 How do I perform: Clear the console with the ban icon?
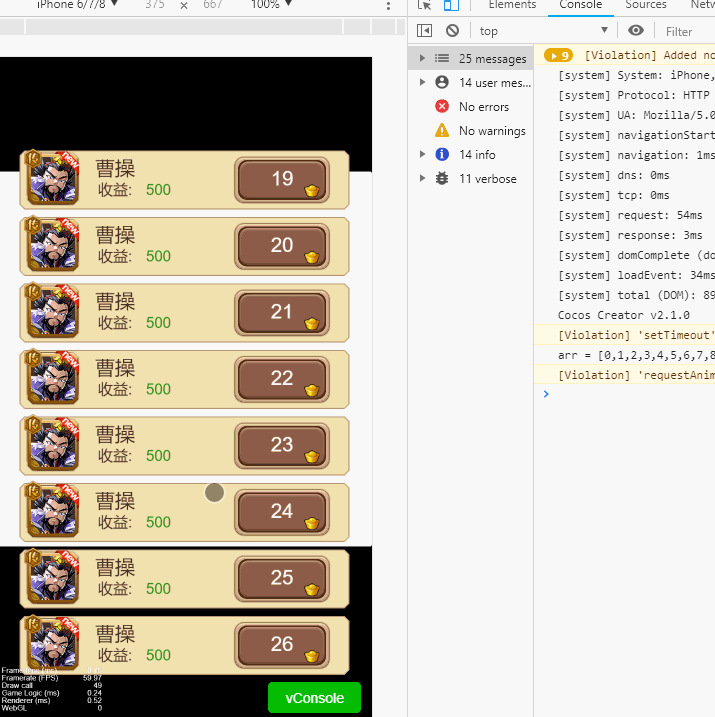(453, 31)
